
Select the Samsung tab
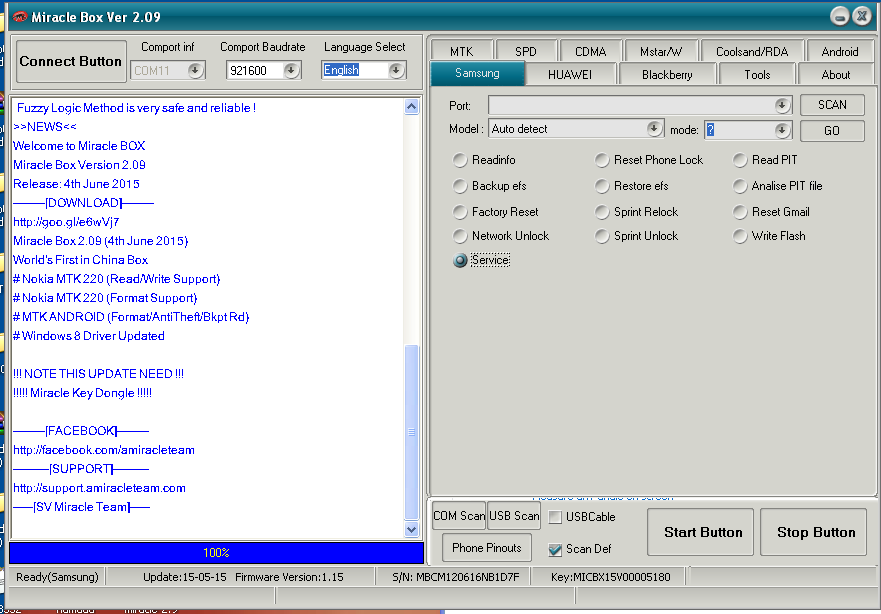click(x=478, y=74)
